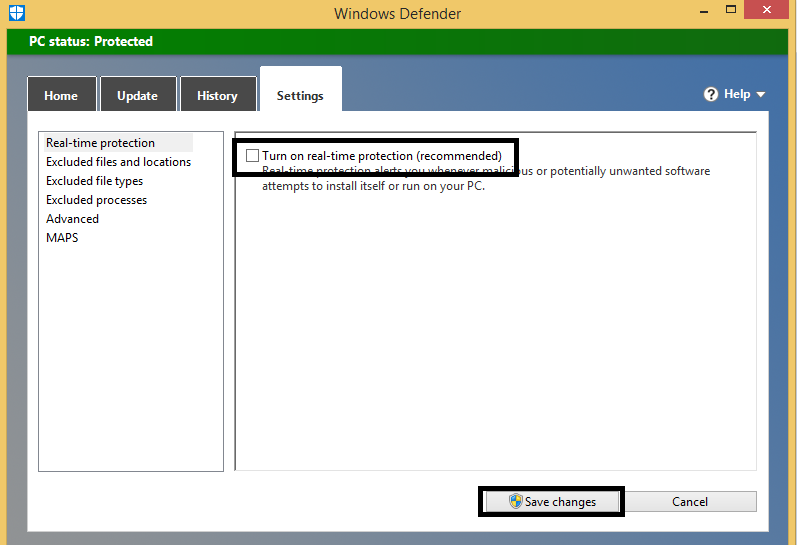Image resolution: width=797 pixels, height=545 pixels.
Task: Click the Cancel button
Action: pos(690,502)
